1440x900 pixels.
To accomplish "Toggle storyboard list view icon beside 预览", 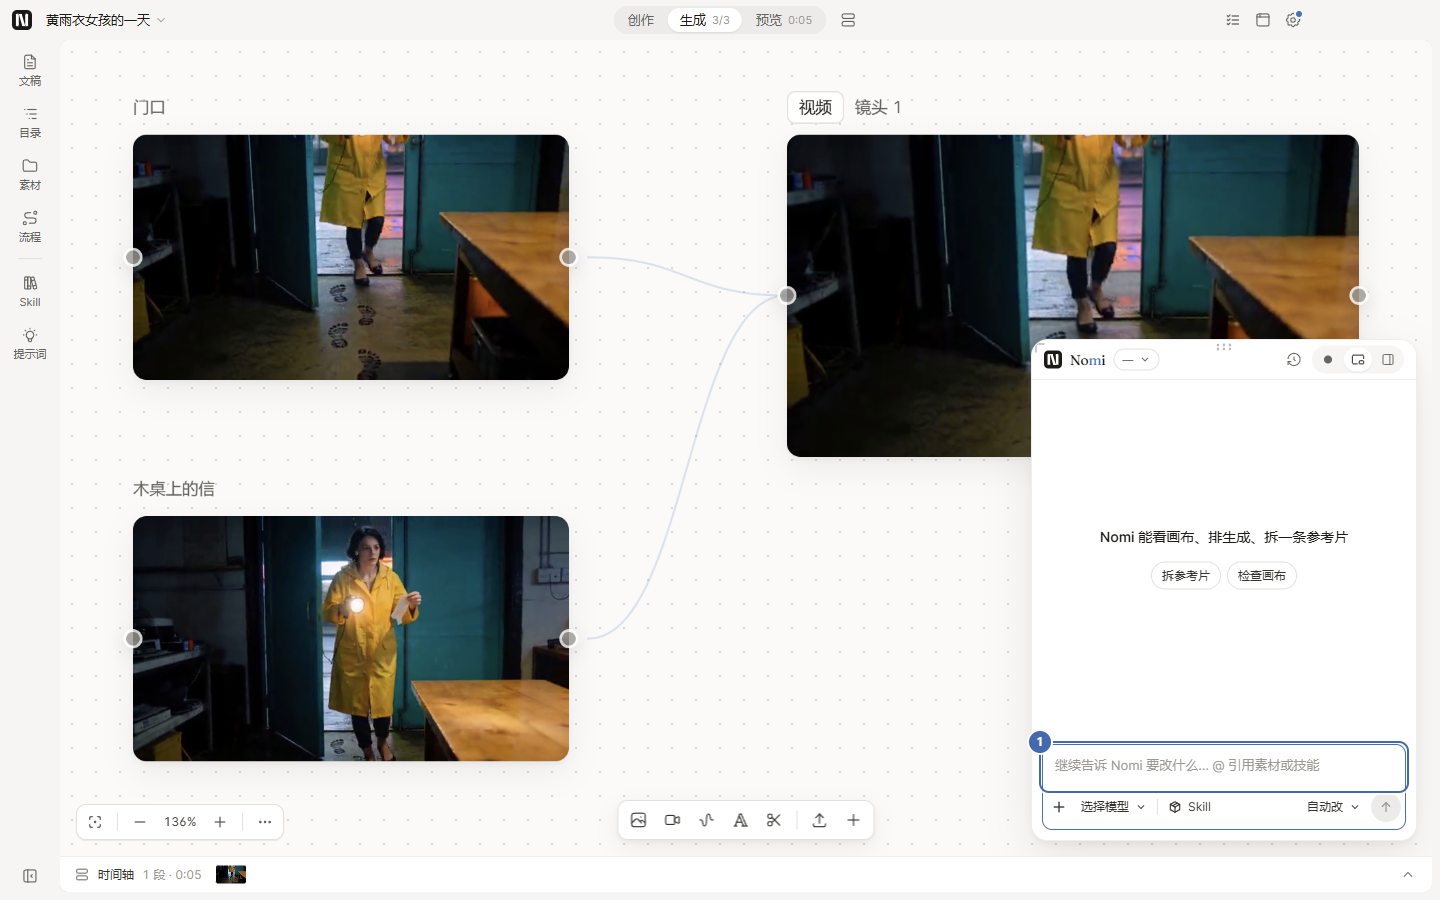I will pyautogui.click(x=848, y=20).
